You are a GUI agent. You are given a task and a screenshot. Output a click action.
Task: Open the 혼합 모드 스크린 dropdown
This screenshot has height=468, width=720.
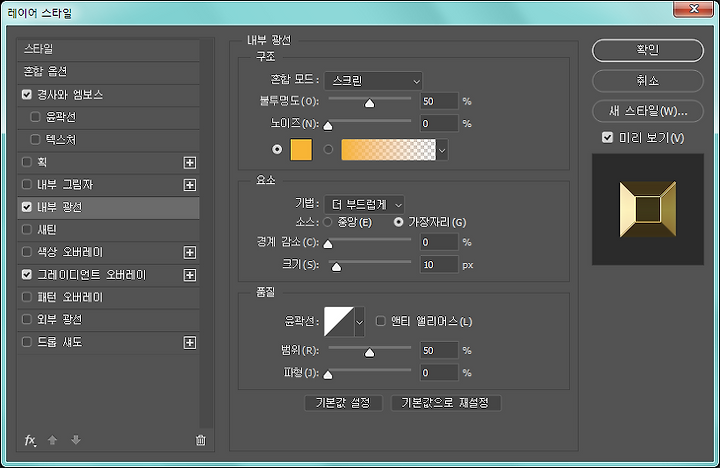373,81
